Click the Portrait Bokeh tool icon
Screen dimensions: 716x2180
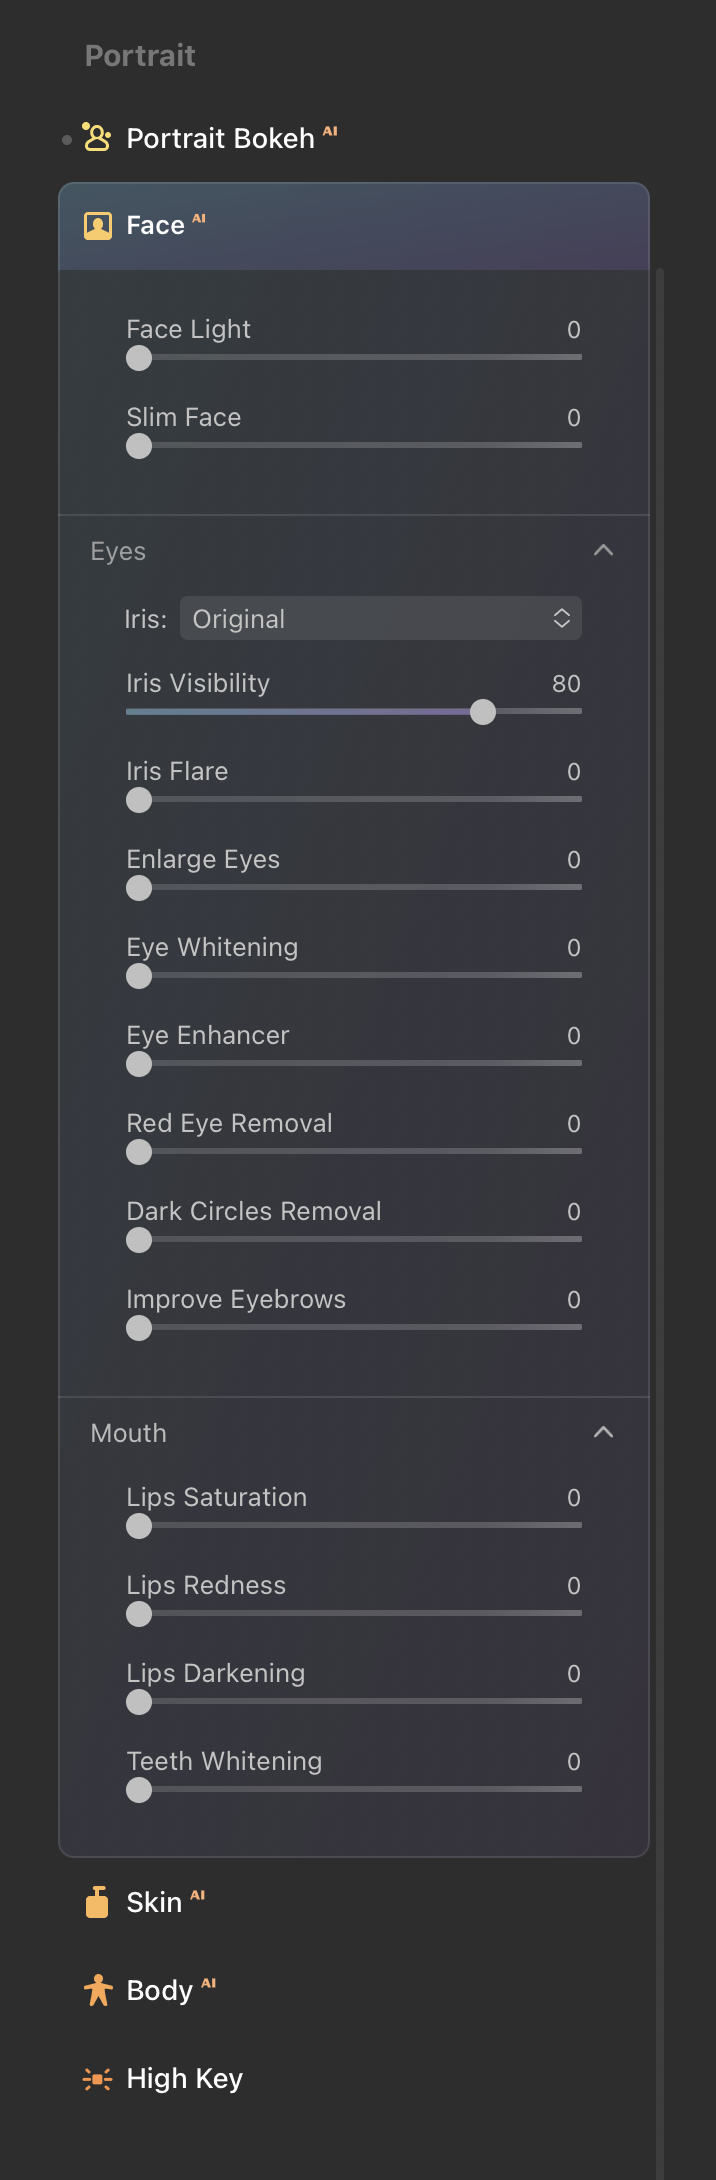pyautogui.click(x=97, y=137)
